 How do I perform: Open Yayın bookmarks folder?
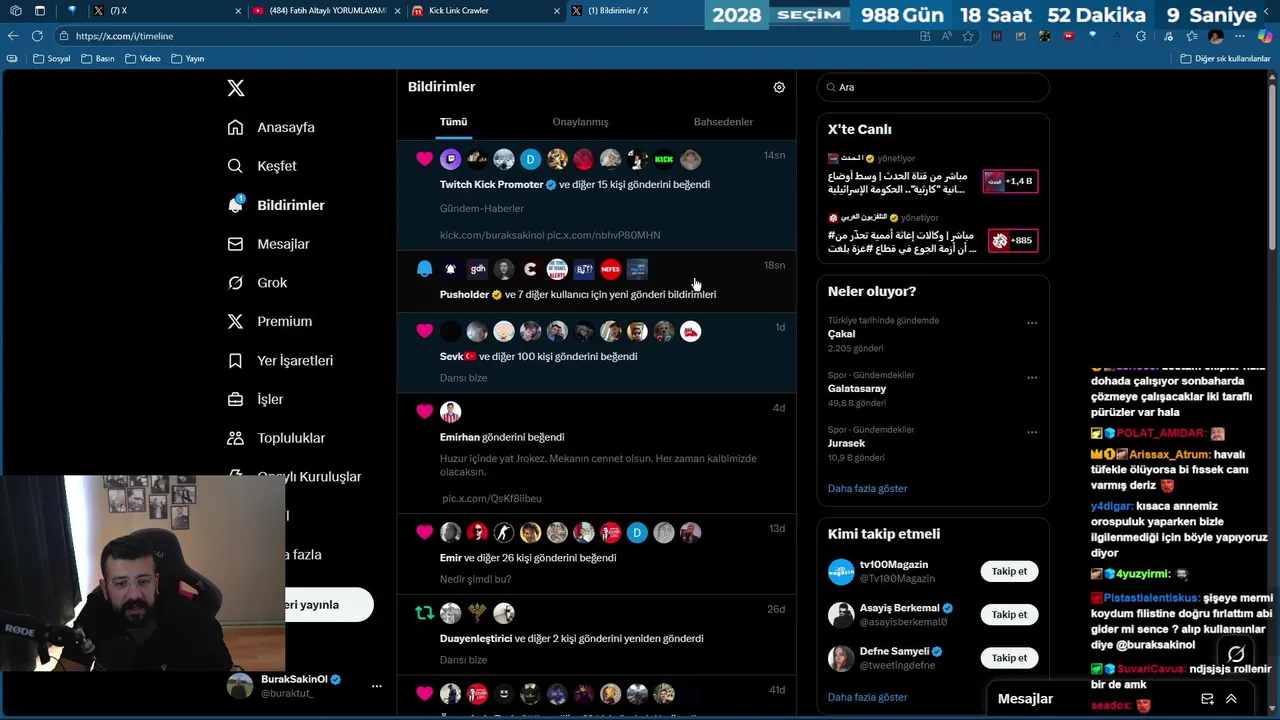click(188, 59)
